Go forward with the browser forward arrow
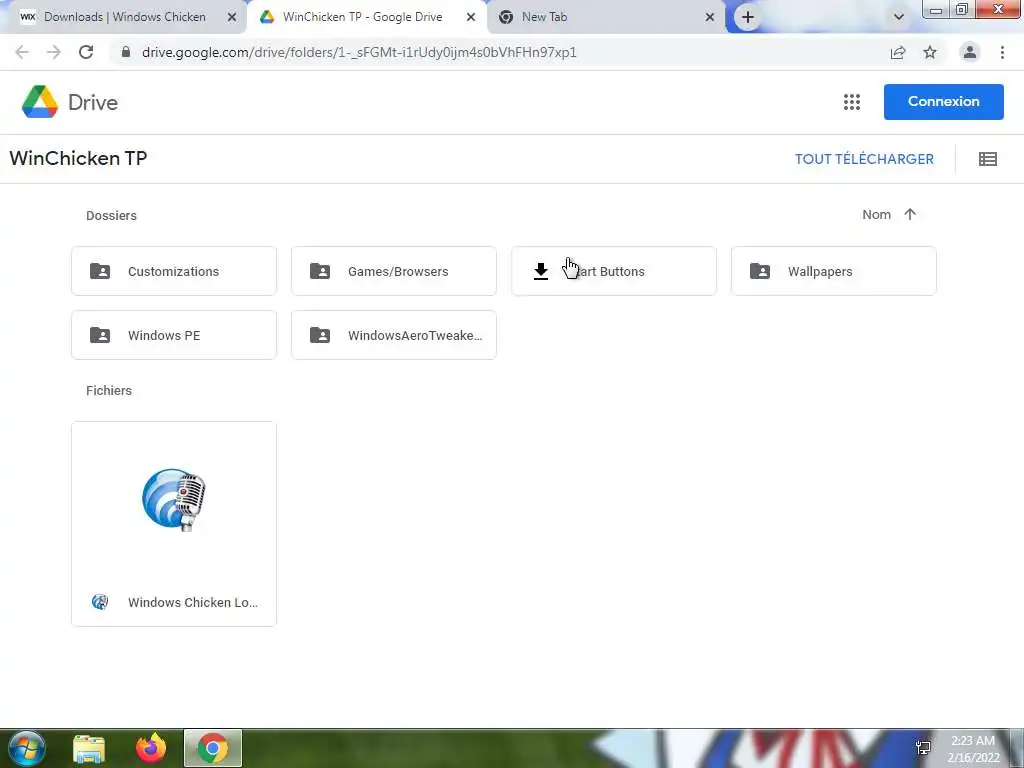This screenshot has height=768, width=1024. (x=54, y=52)
